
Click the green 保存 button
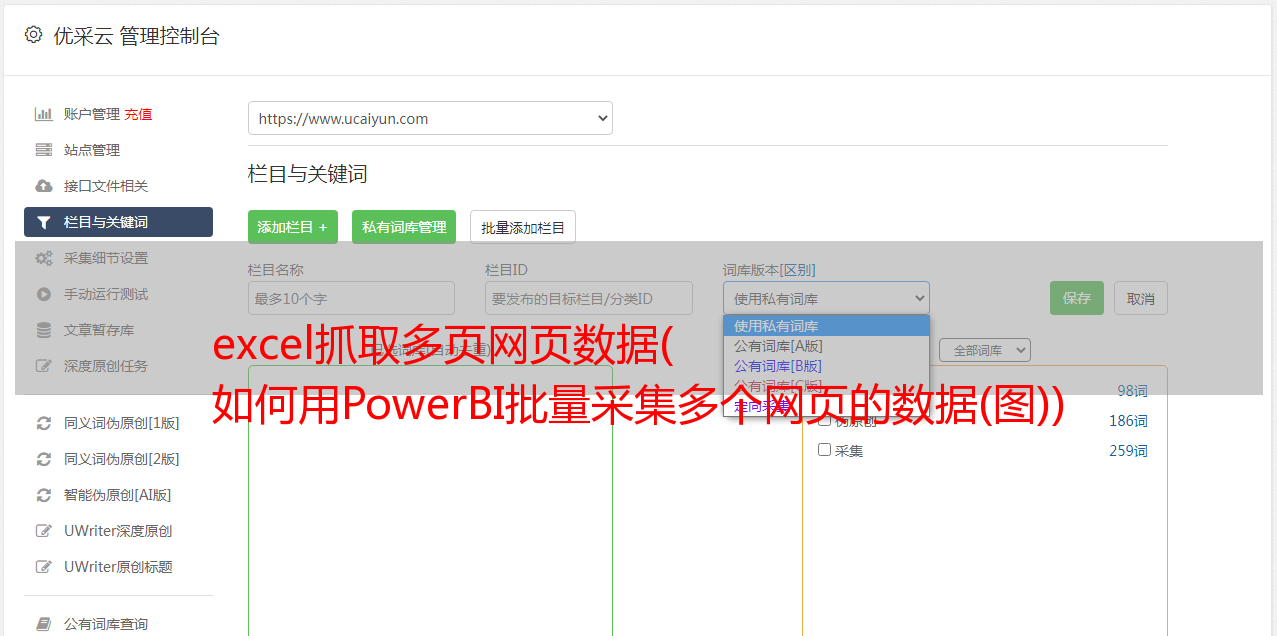[1077, 298]
